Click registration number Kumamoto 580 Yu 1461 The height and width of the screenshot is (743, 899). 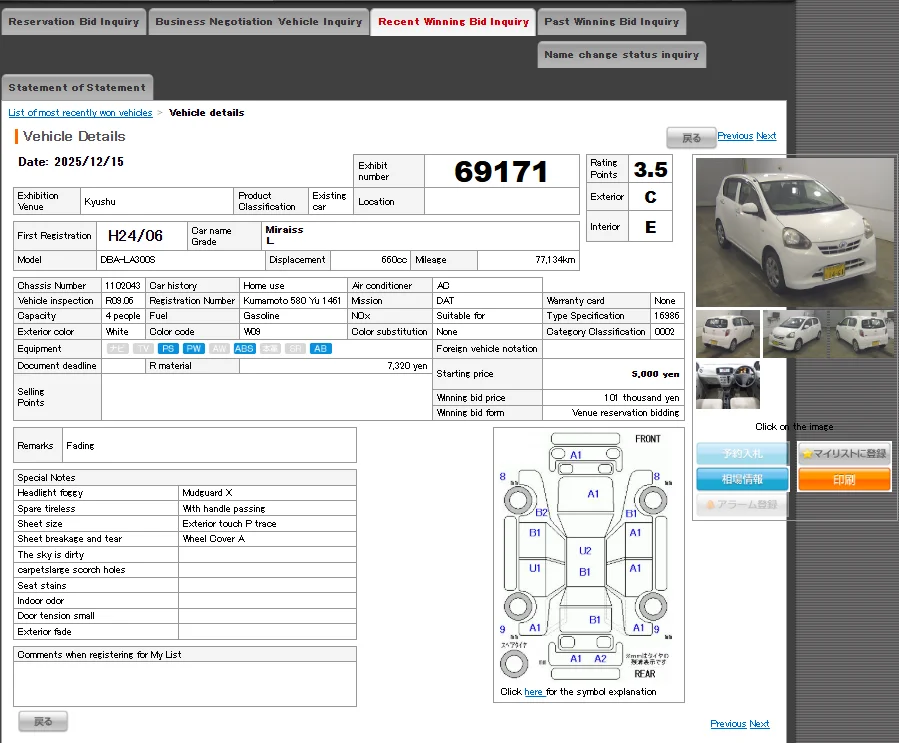pos(292,300)
